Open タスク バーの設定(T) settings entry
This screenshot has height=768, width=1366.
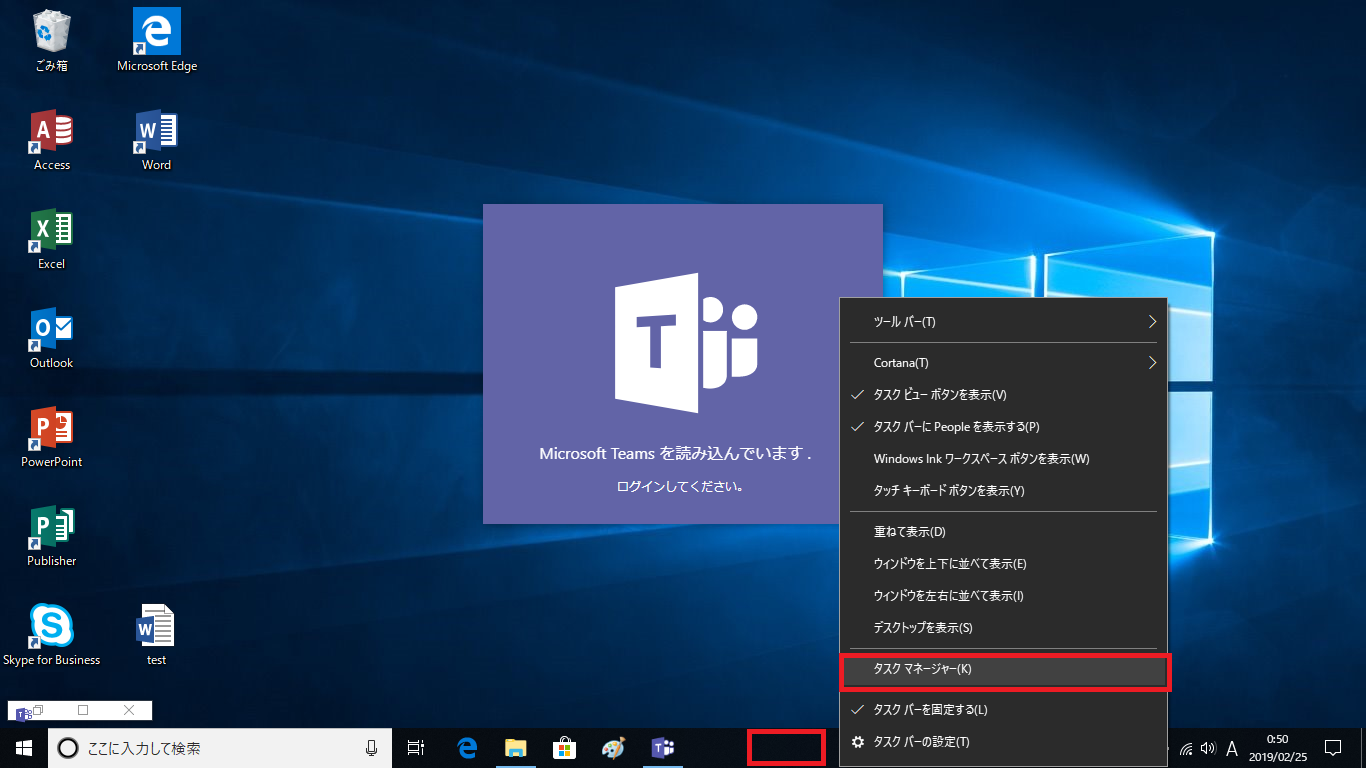tap(1003, 742)
